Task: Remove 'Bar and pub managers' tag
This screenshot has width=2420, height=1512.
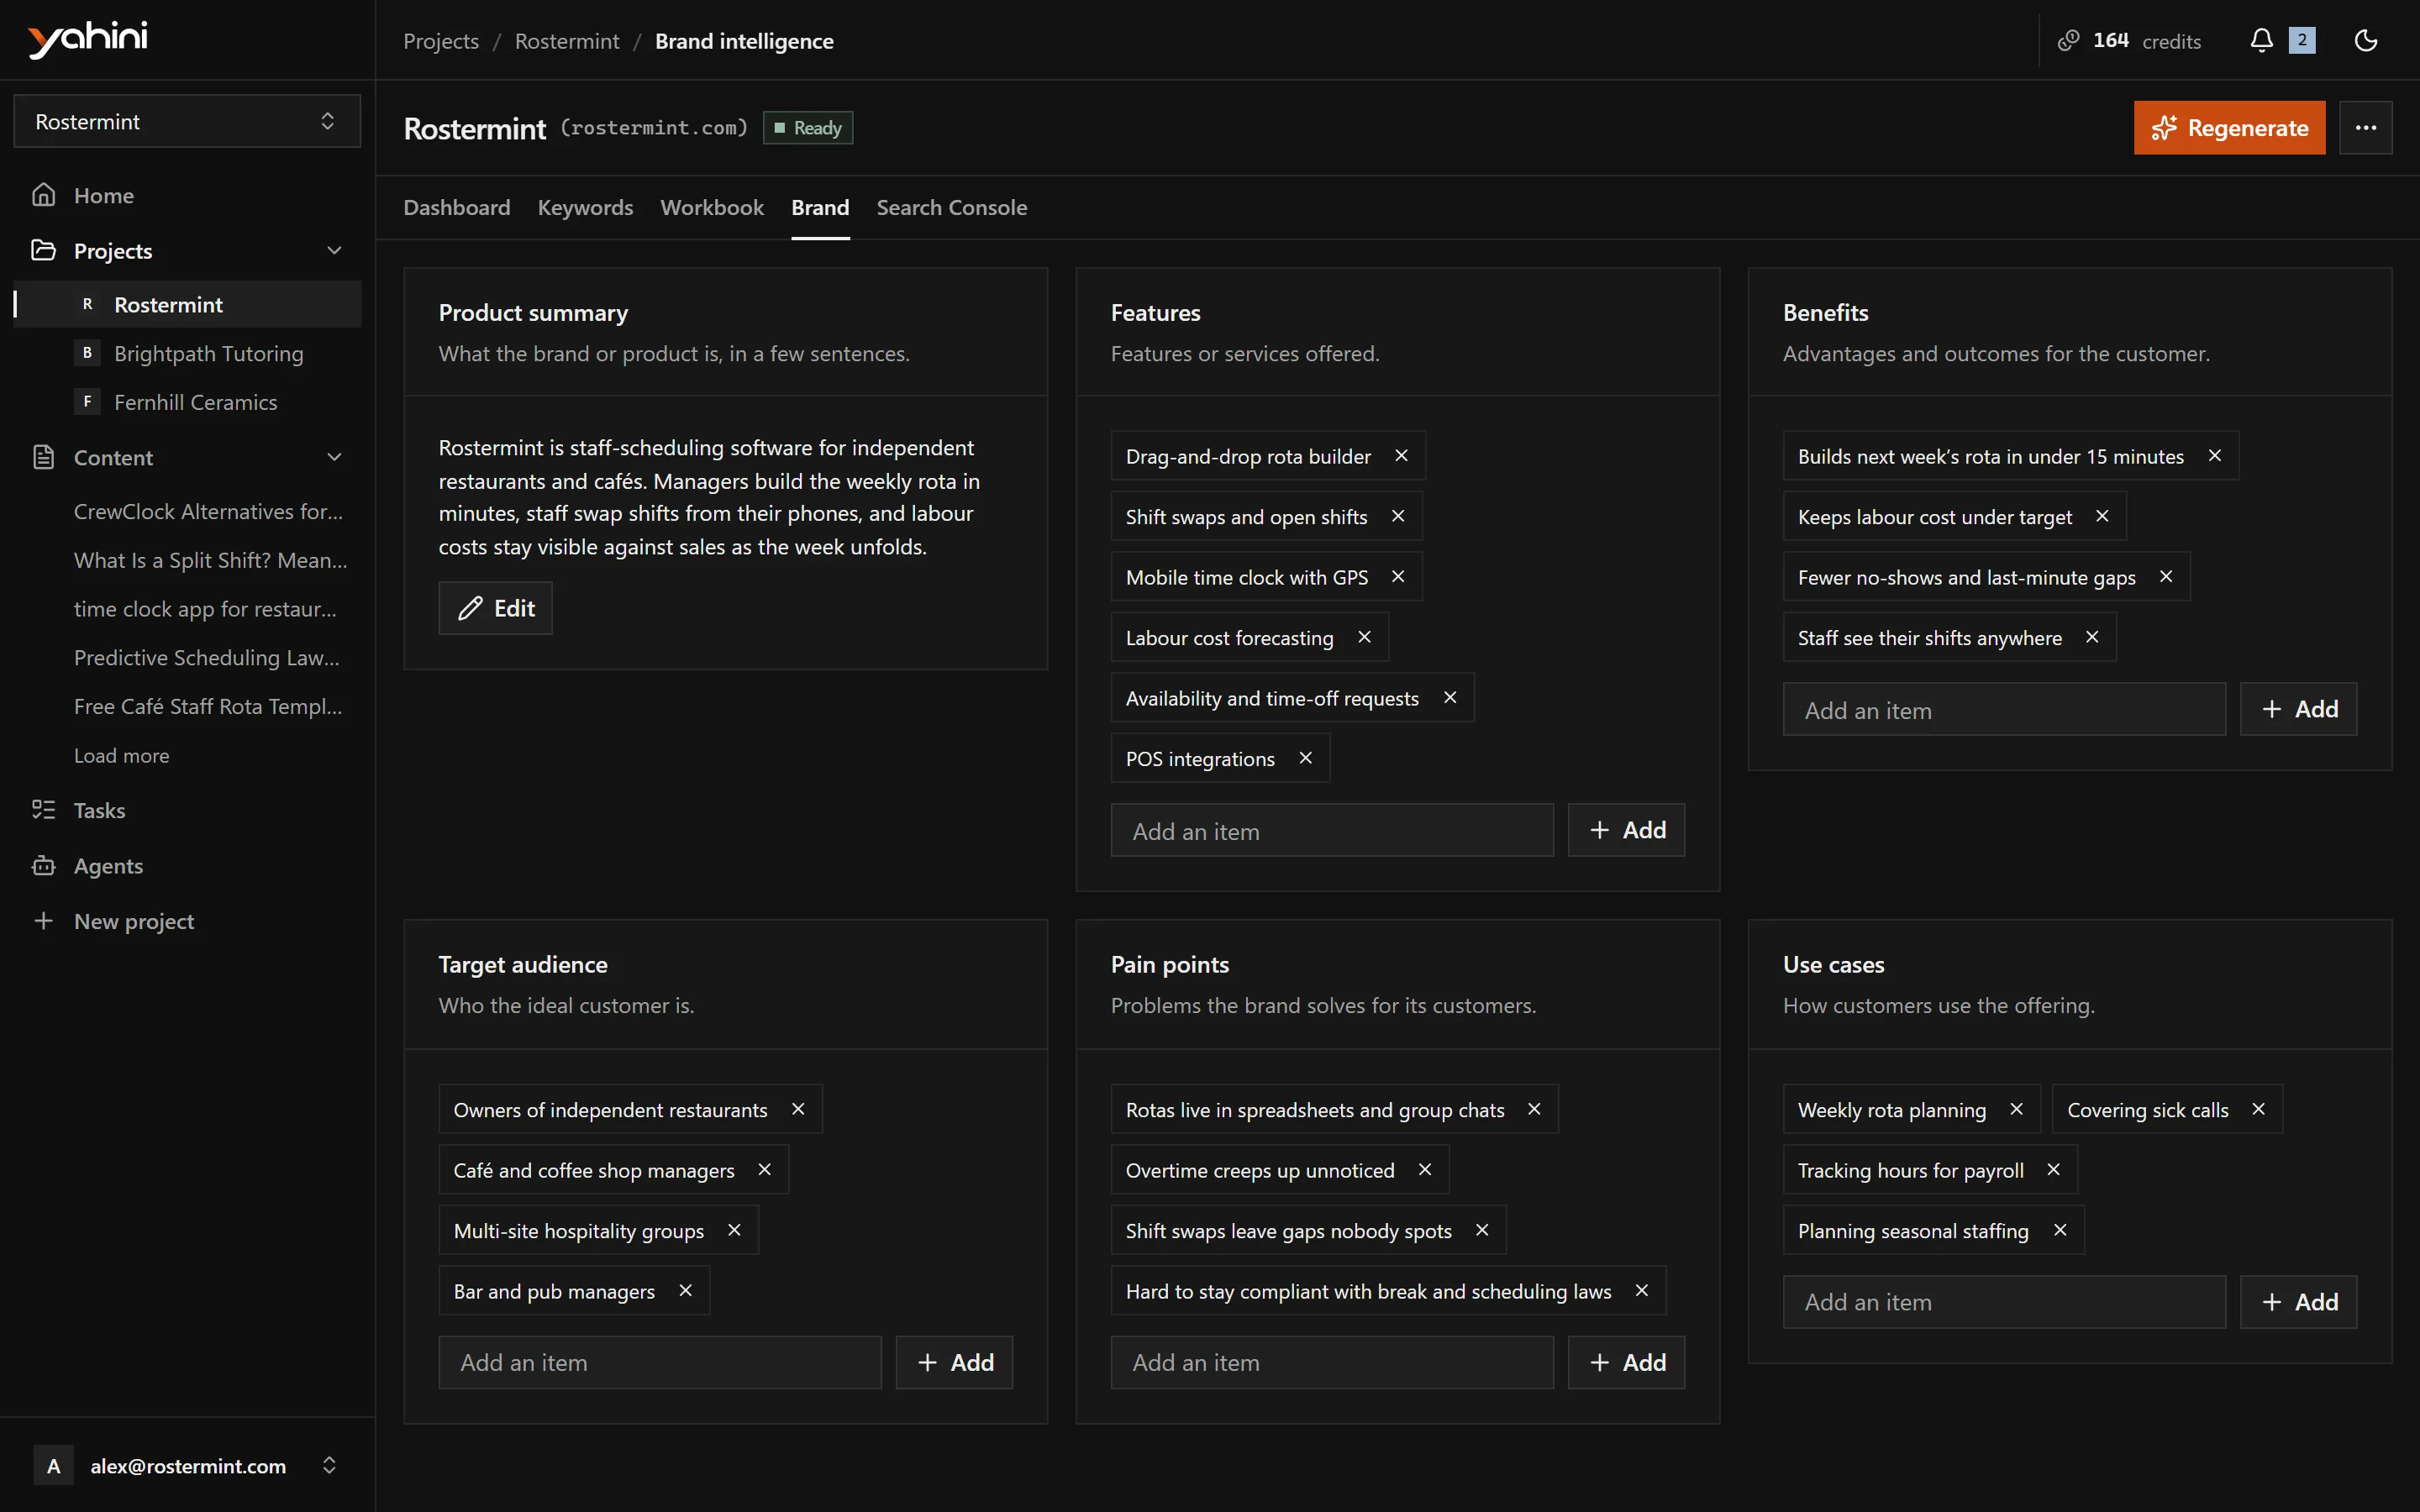Action: [x=685, y=1291]
